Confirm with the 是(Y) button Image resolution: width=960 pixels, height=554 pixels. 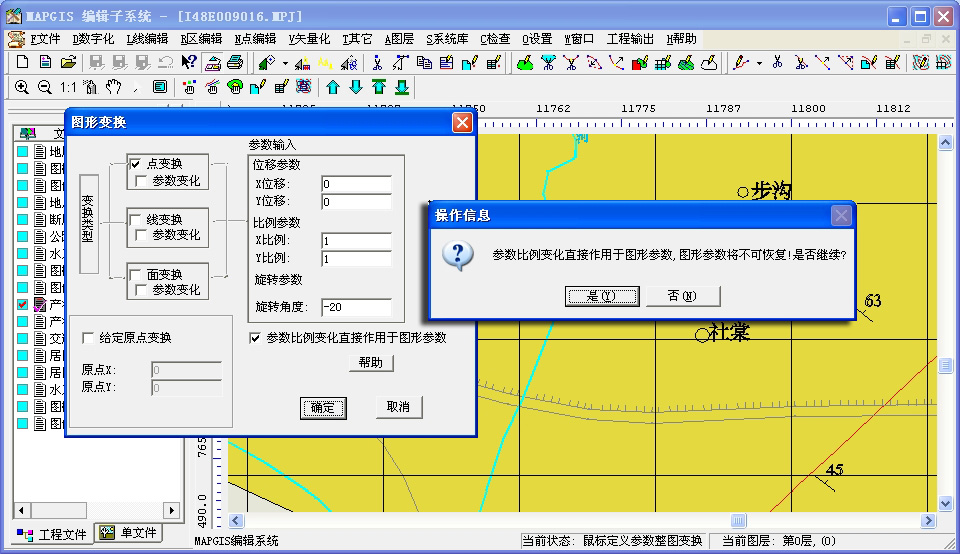(x=602, y=296)
